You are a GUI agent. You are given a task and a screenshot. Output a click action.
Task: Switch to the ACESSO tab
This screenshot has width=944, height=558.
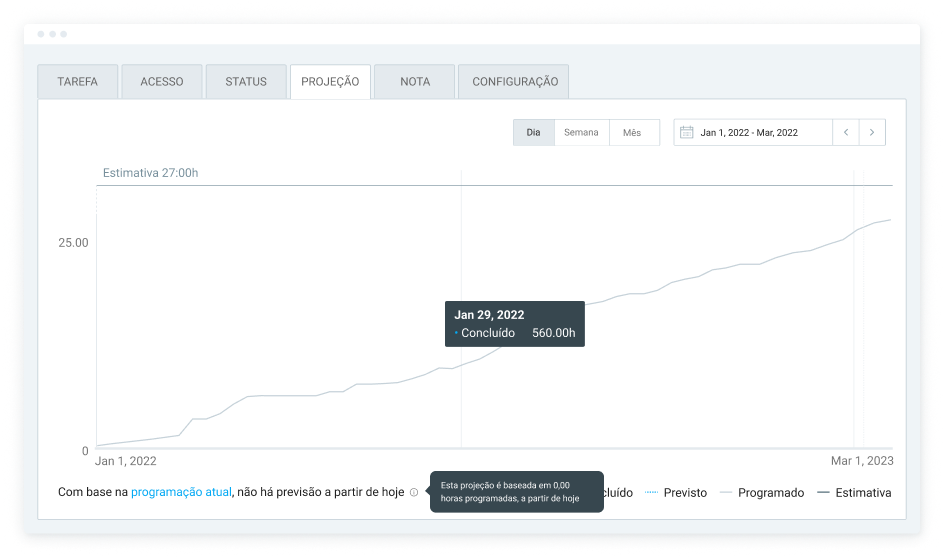[x=162, y=82]
